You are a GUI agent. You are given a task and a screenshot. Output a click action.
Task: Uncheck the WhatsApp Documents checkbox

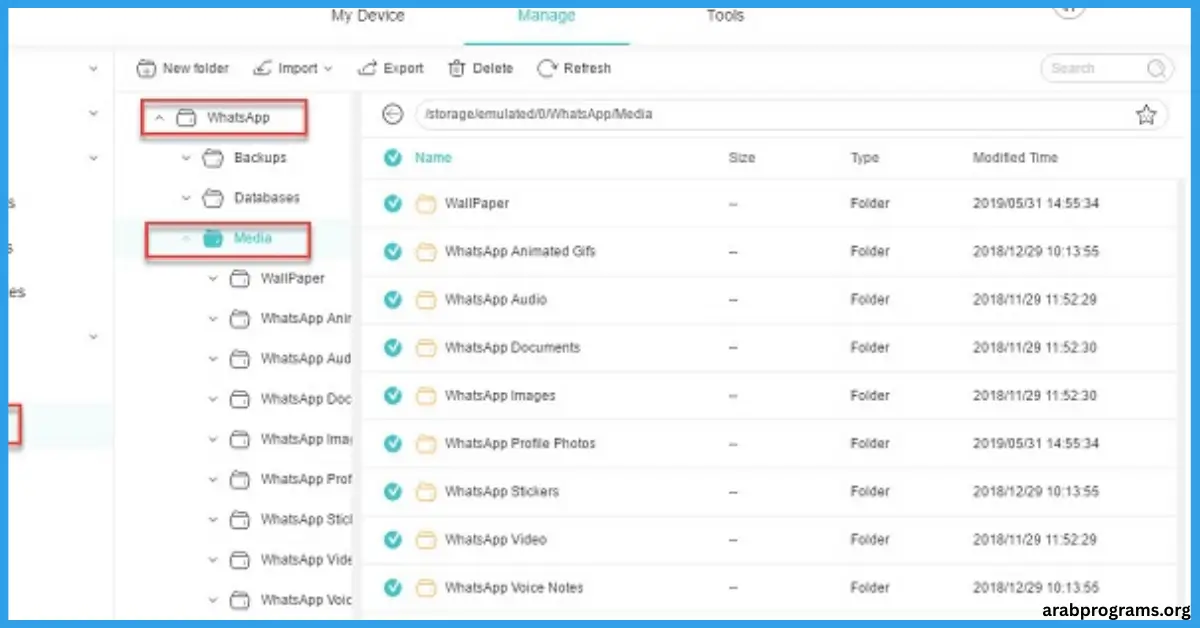[393, 347]
